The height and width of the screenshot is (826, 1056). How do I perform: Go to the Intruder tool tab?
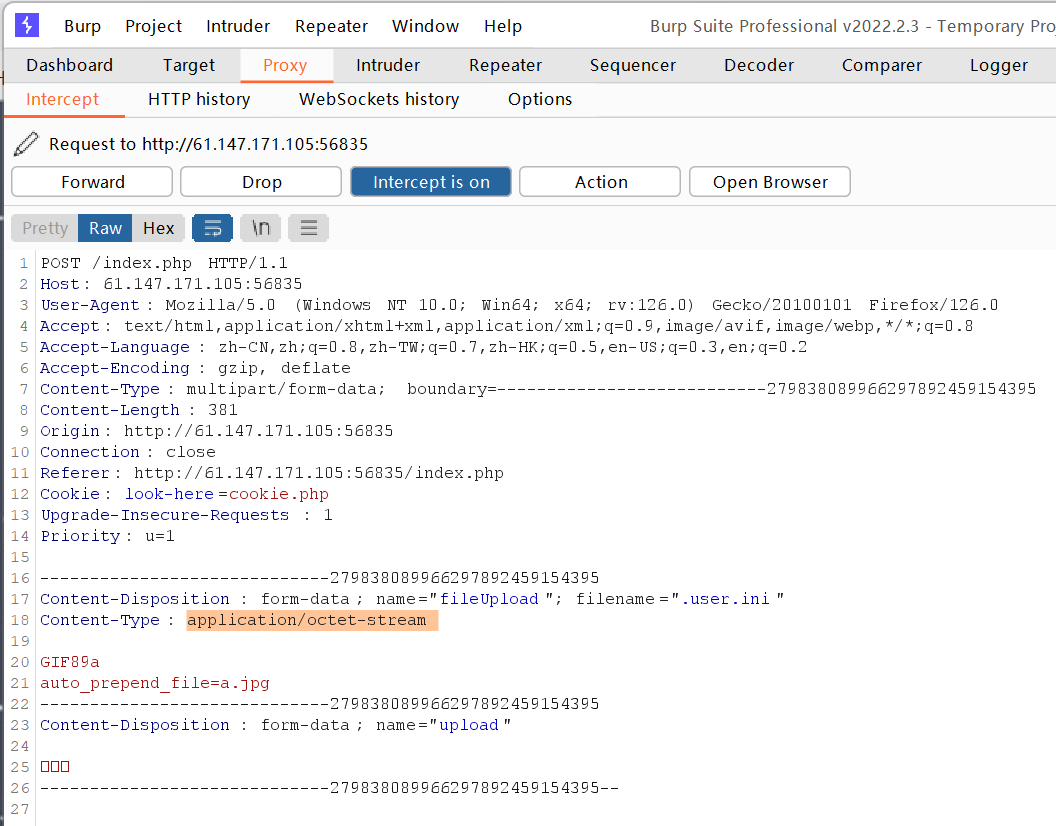[388, 65]
